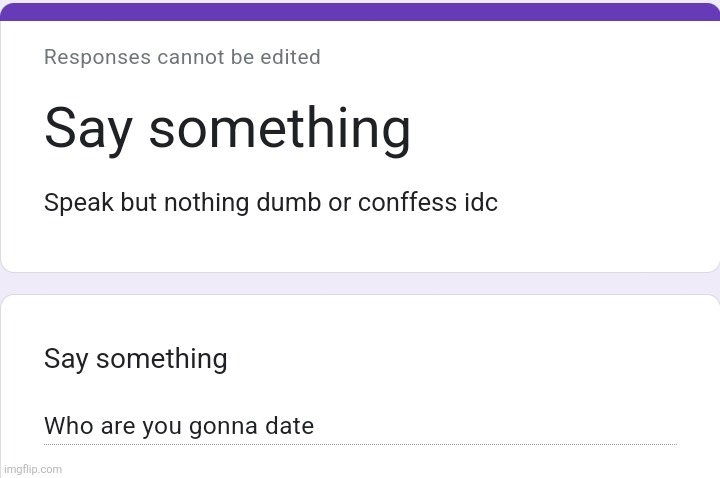This screenshot has width=720, height=478.
Task: Click the word "edited" in the notice
Action: (x=290, y=57)
